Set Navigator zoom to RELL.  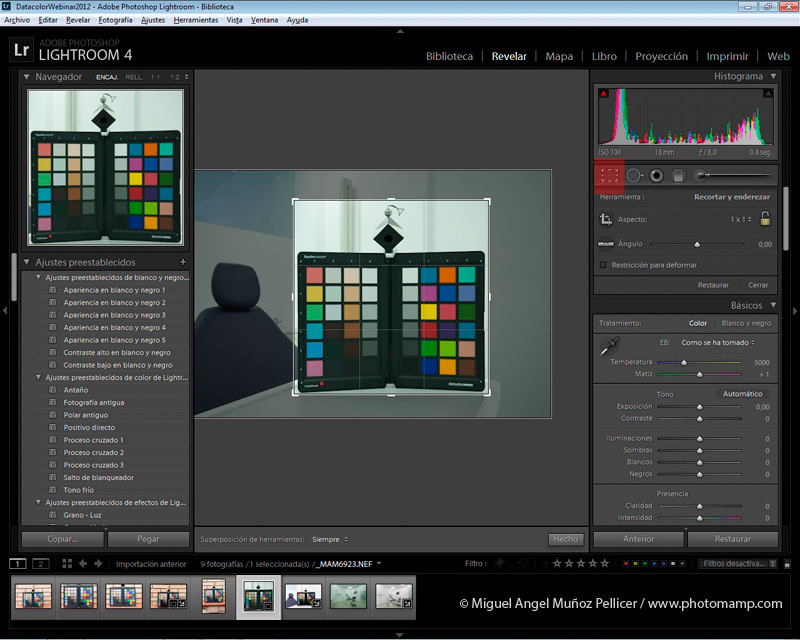(x=134, y=77)
